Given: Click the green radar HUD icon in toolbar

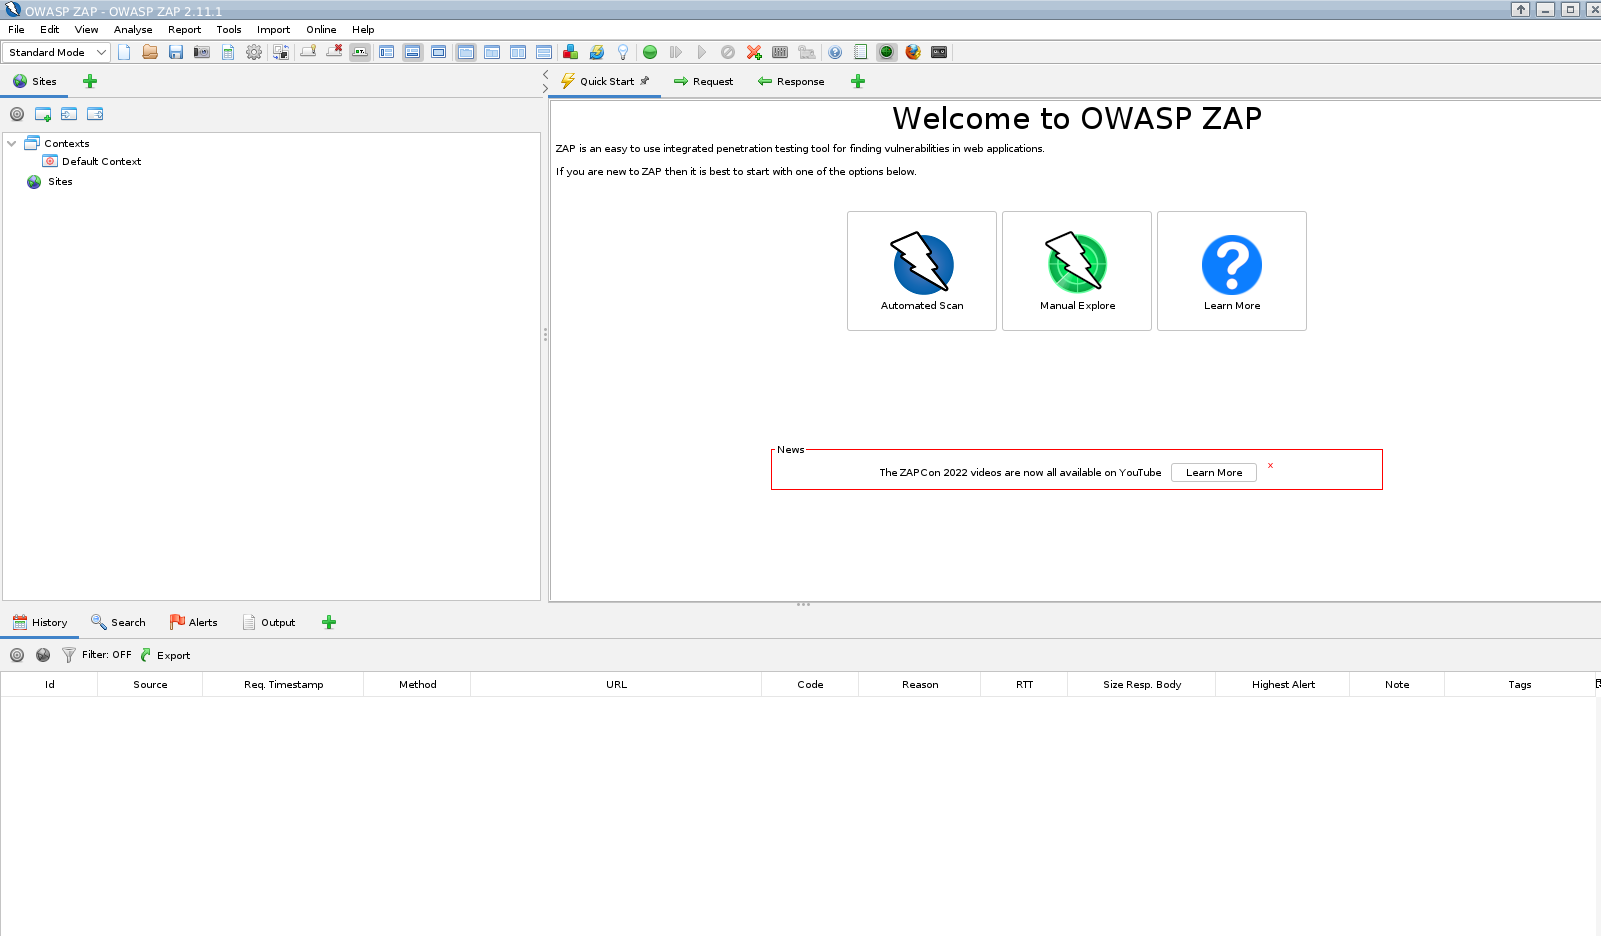Looking at the screenshot, I should (x=887, y=52).
